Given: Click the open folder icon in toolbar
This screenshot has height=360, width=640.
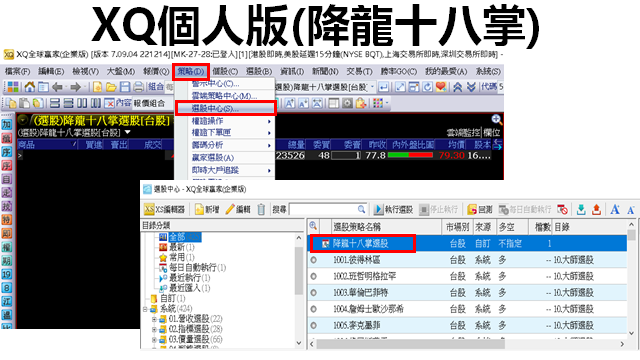Looking at the screenshot, I should click(111, 87).
